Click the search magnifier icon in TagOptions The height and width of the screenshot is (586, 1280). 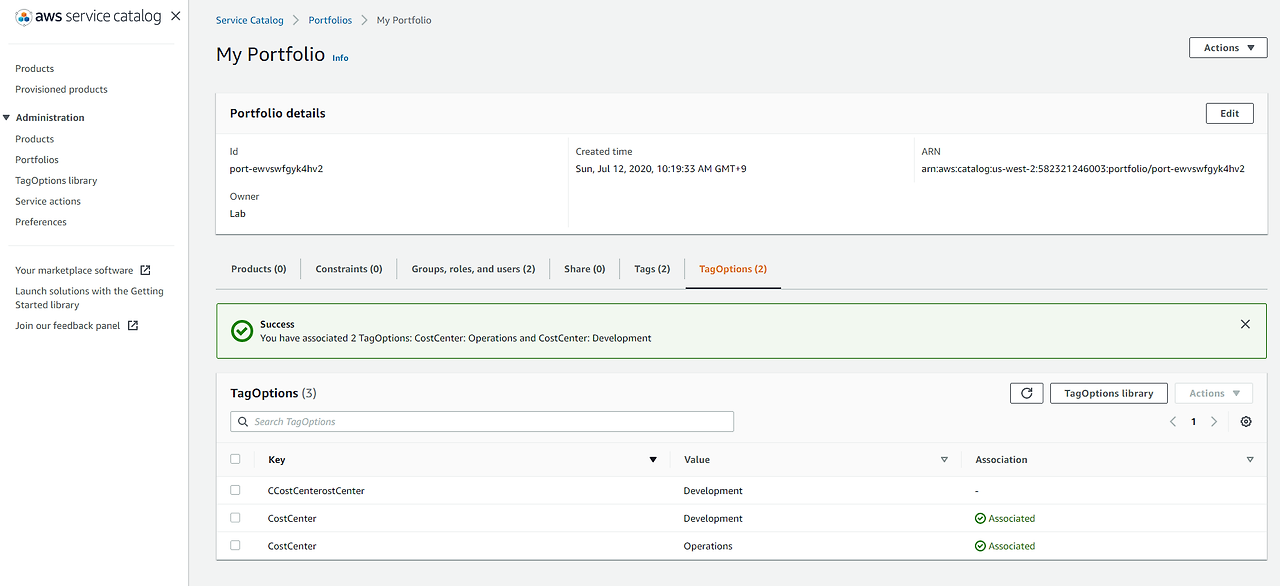pos(243,422)
